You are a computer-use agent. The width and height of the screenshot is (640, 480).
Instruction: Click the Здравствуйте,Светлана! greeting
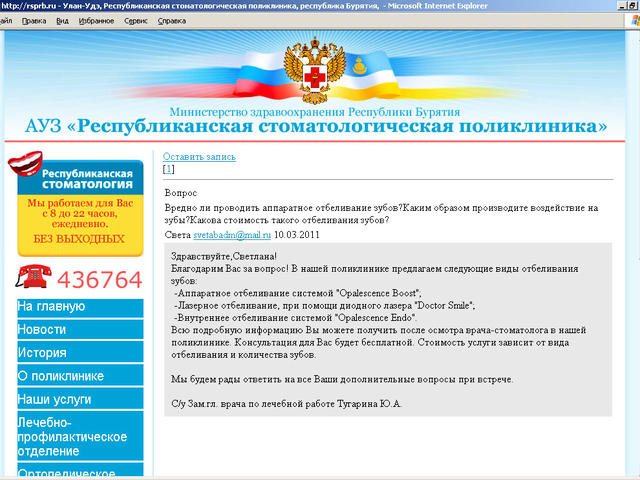click(x=224, y=256)
